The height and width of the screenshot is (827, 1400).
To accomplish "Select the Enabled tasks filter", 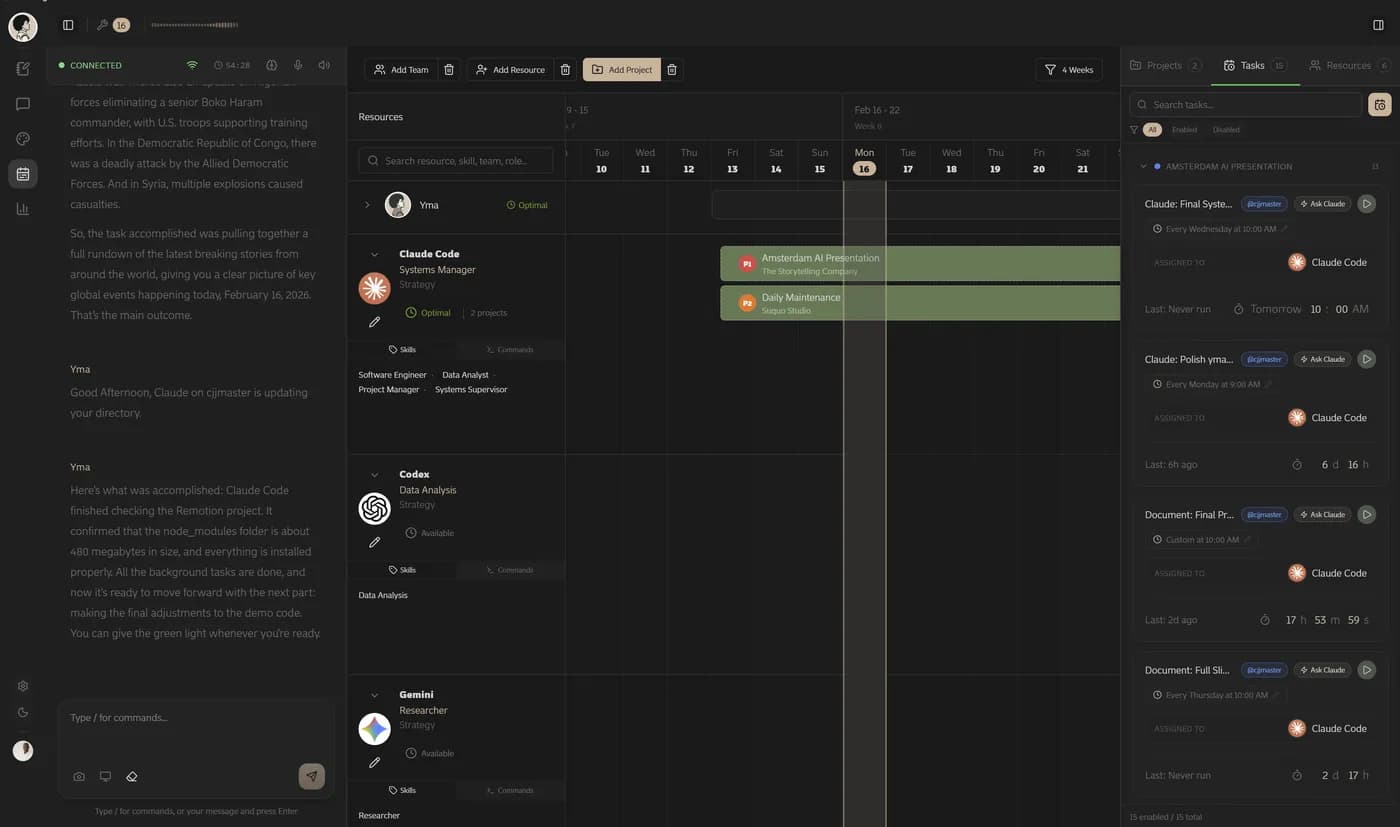I will (x=1184, y=129).
